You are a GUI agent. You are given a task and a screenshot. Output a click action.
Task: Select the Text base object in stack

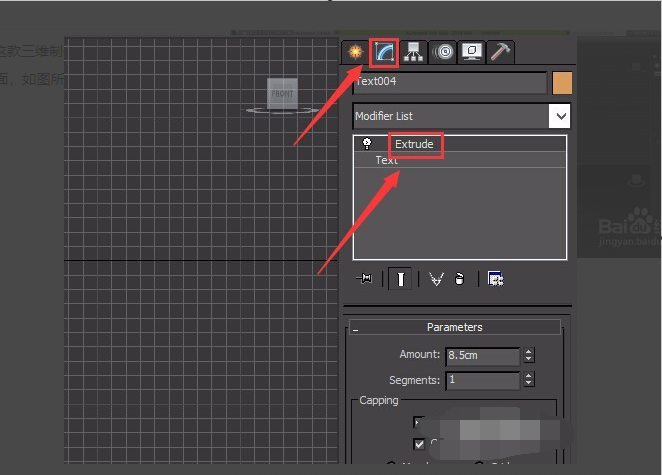click(x=386, y=160)
